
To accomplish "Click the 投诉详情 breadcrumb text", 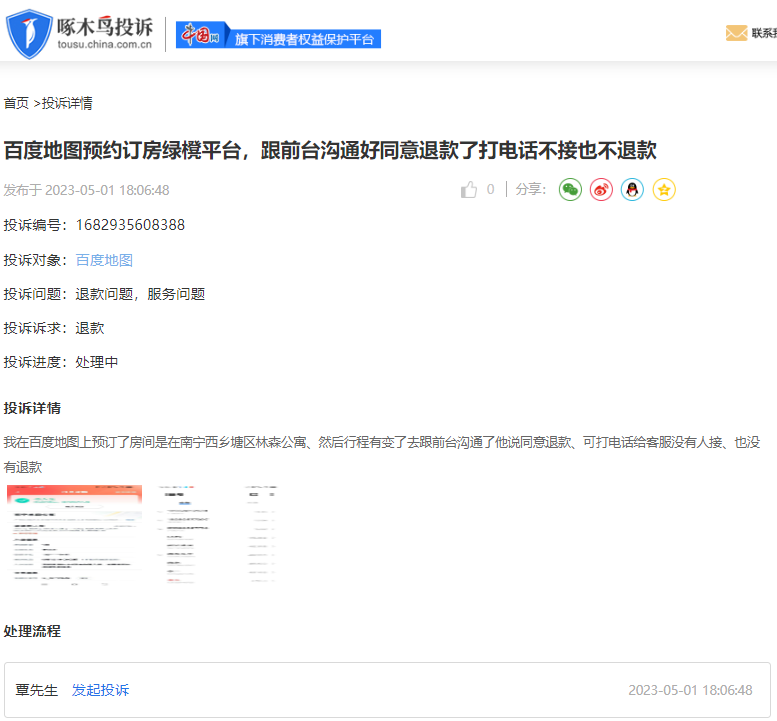I will point(67,103).
